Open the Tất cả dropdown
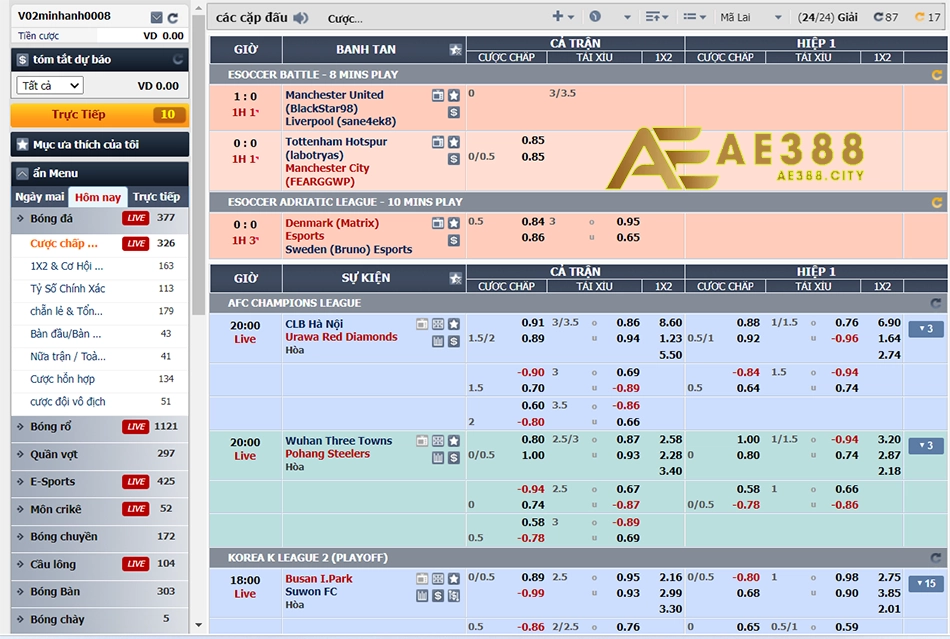Screen dimensions: 950x639 point(50,86)
